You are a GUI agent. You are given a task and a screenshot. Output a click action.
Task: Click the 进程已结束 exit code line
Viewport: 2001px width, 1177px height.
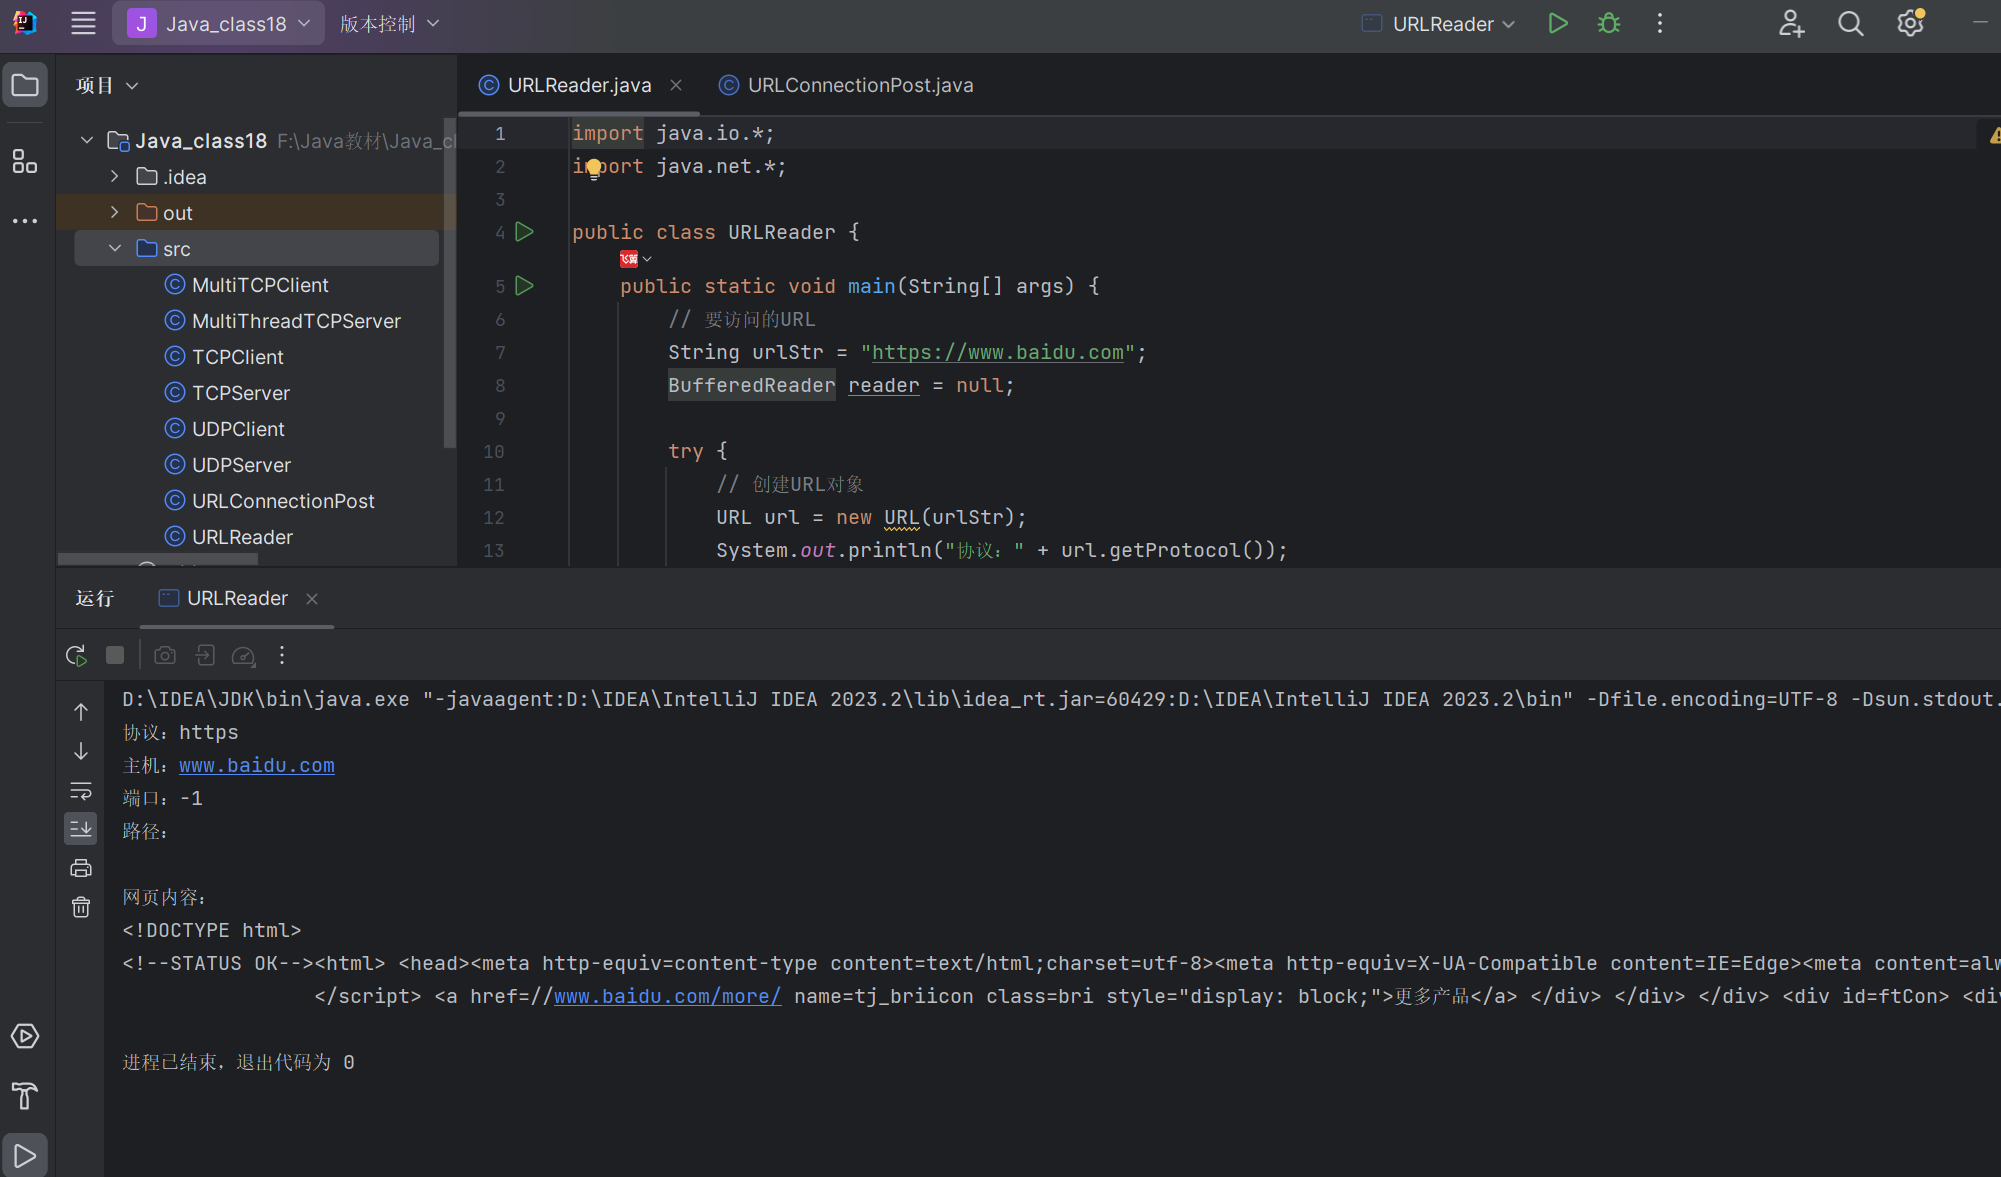point(238,1062)
